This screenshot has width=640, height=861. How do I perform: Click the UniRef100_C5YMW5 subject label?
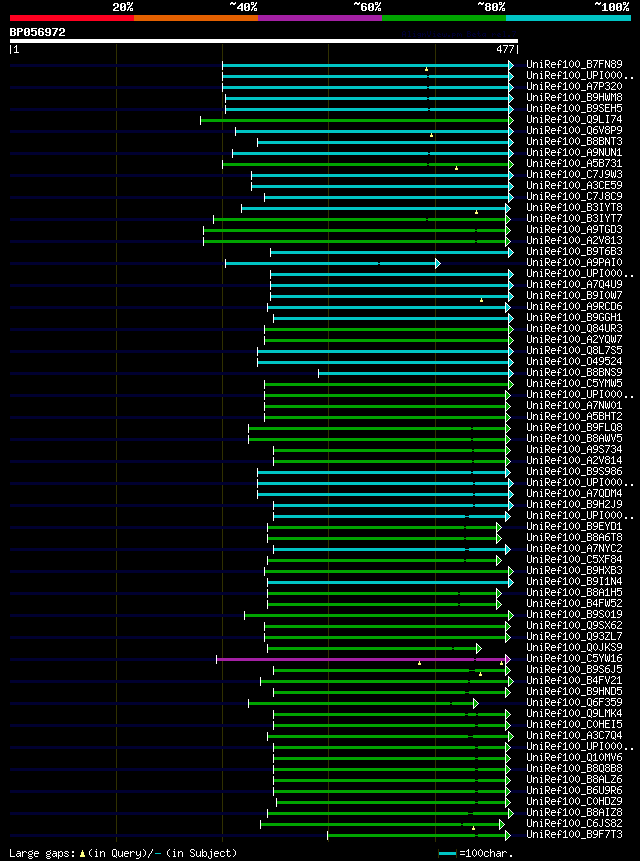point(574,383)
